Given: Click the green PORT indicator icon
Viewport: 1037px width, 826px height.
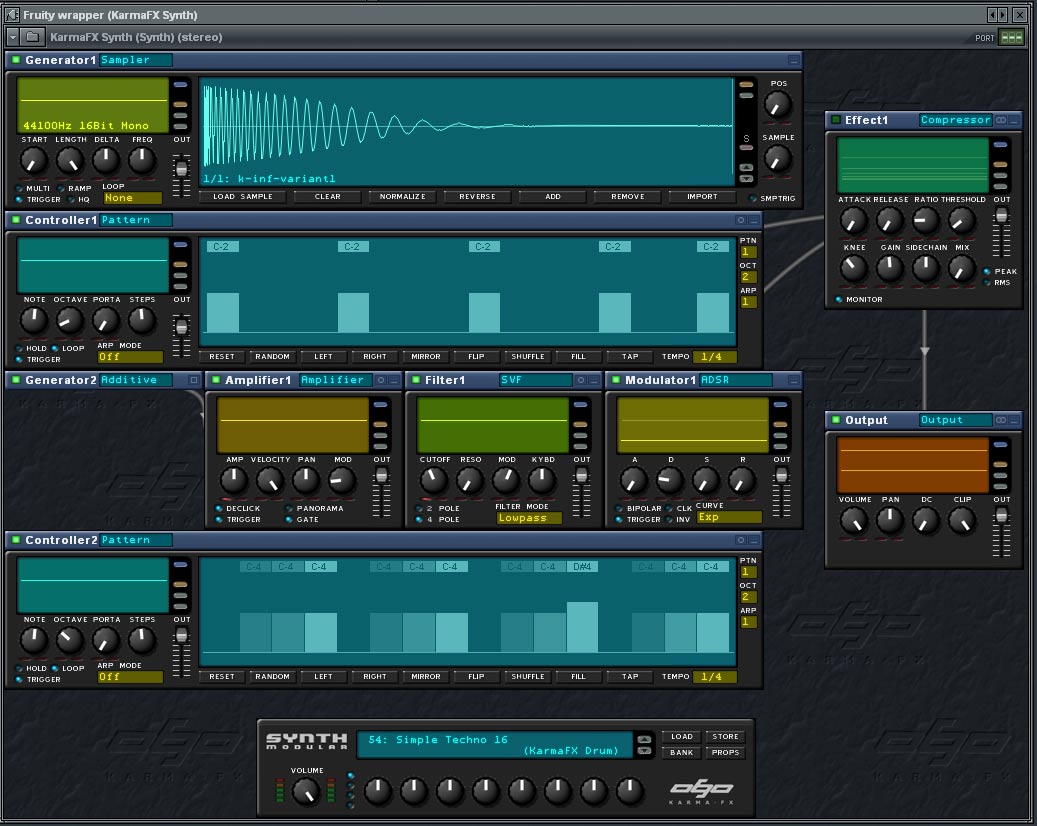Looking at the screenshot, I should (1012, 38).
